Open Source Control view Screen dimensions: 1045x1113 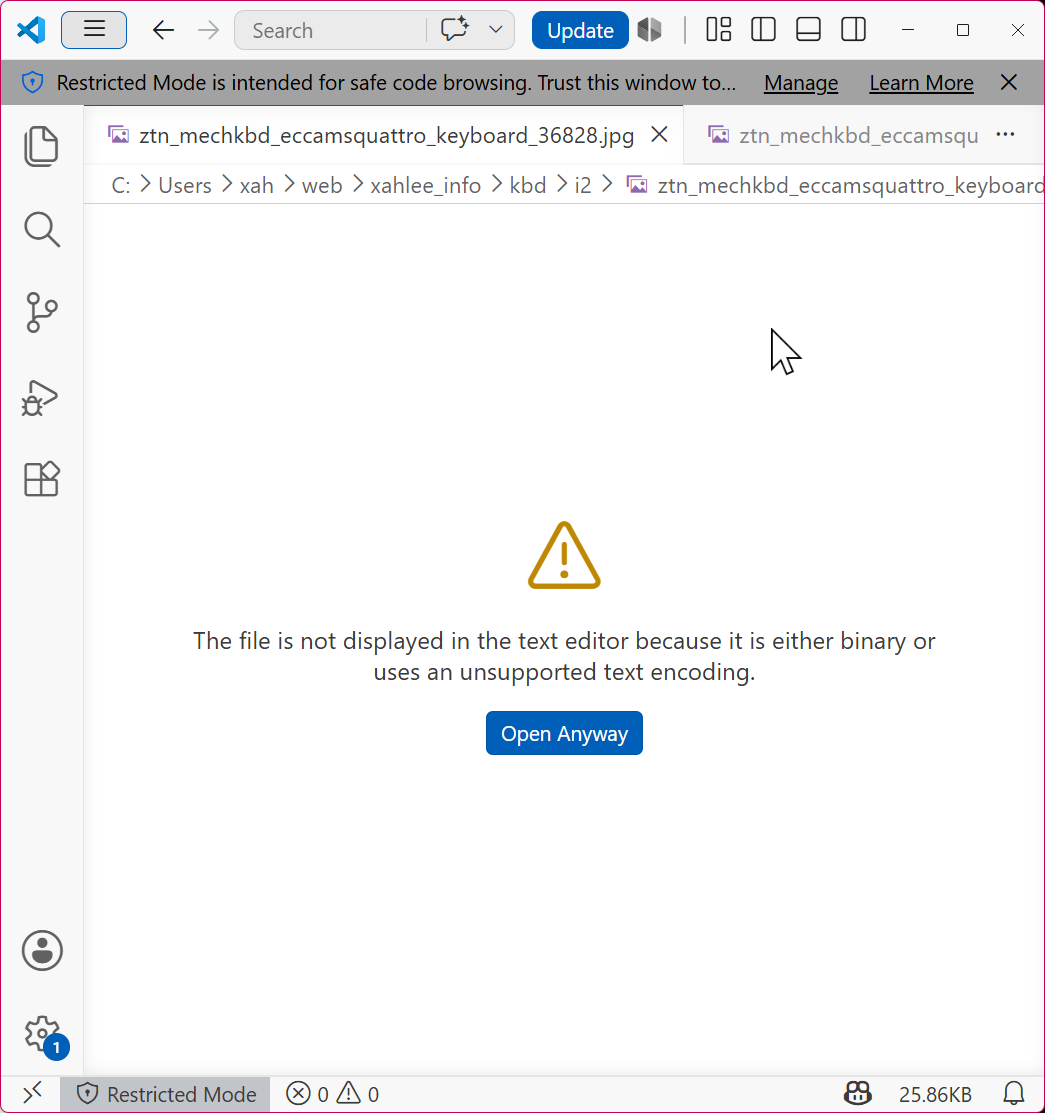click(x=41, y=312)
